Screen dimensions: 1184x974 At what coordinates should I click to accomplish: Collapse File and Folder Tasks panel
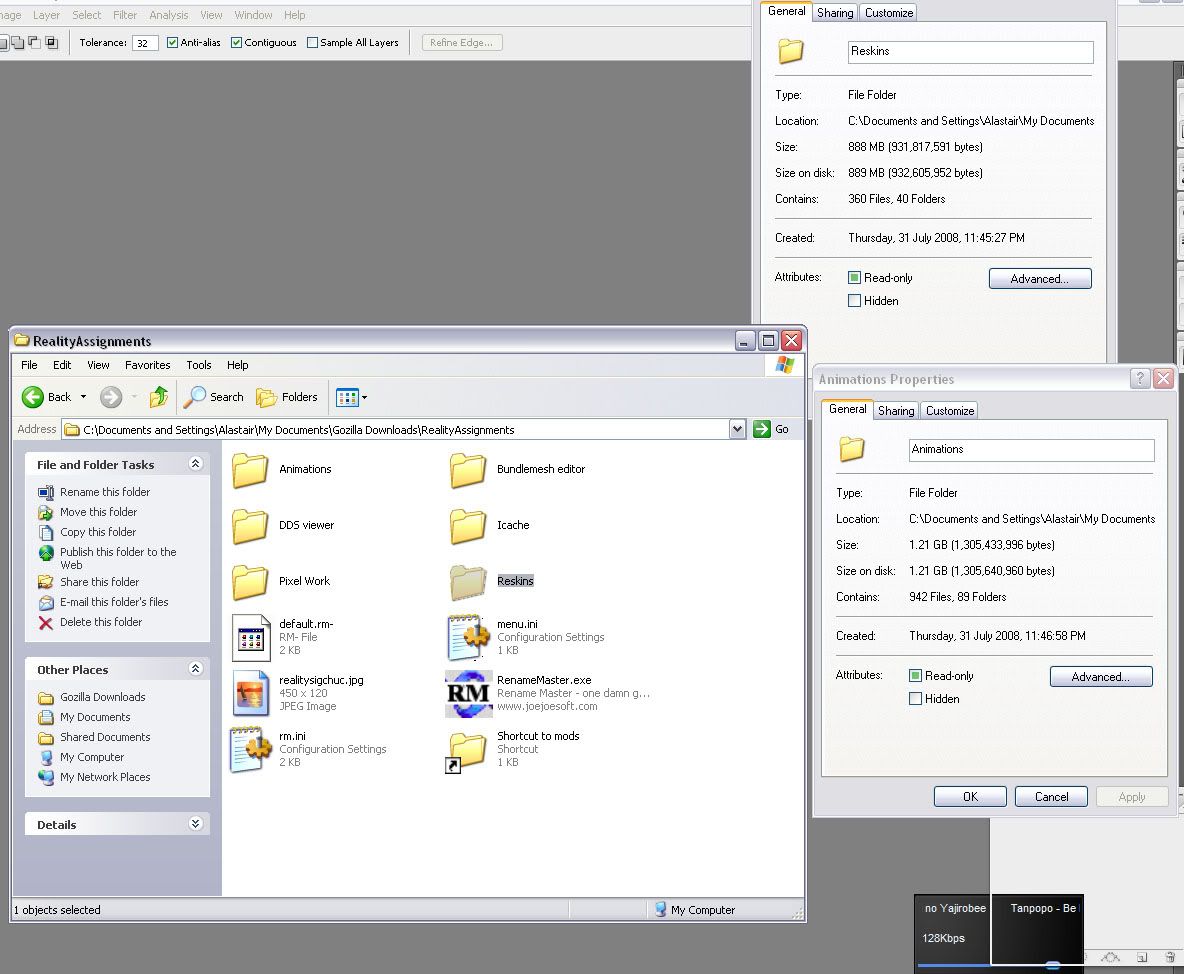(x=195, y=464)
